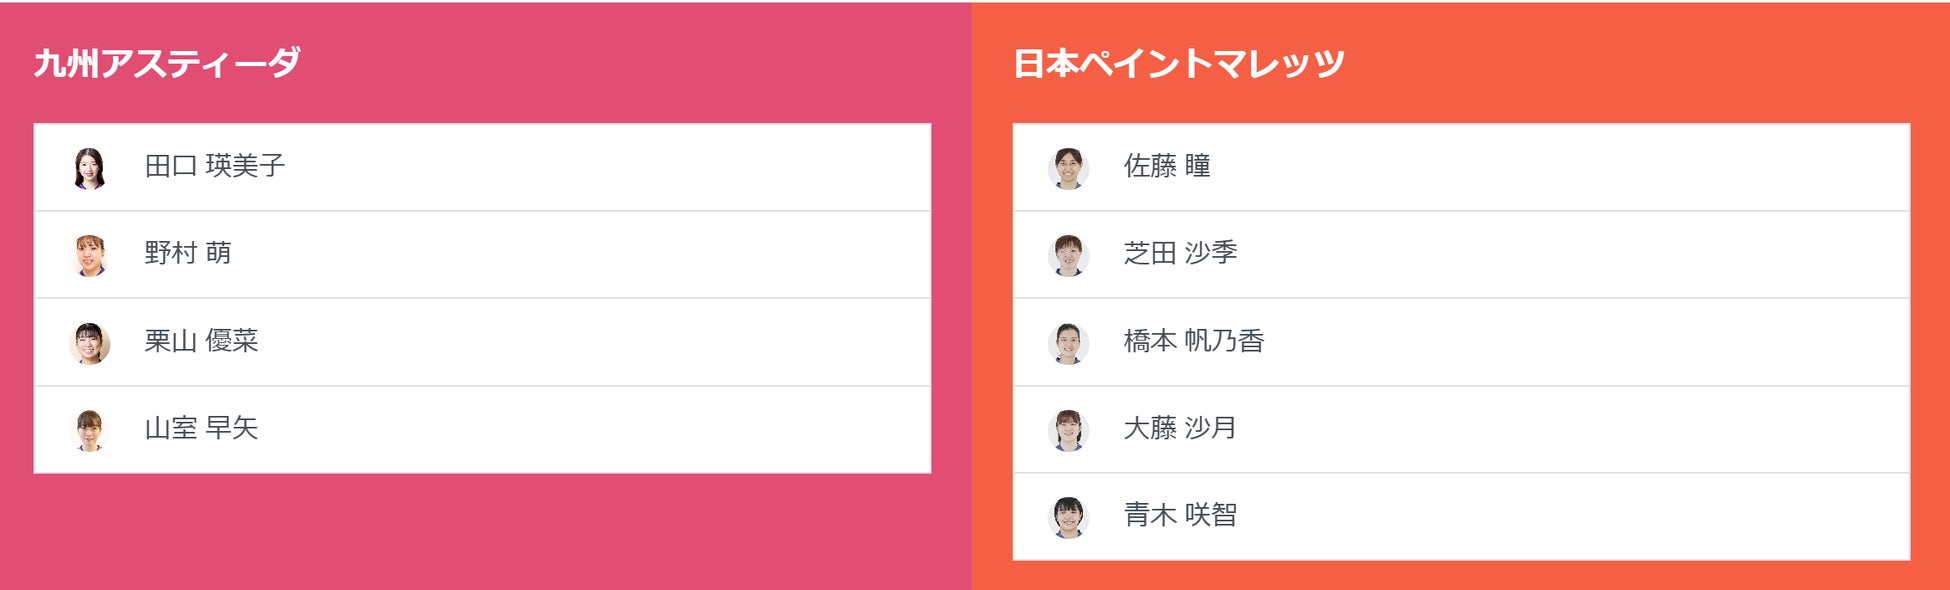Screen dimensions: 1950x590
Task: Select 山室 早矢's avatar image
Action: click(x=90, y=430)
